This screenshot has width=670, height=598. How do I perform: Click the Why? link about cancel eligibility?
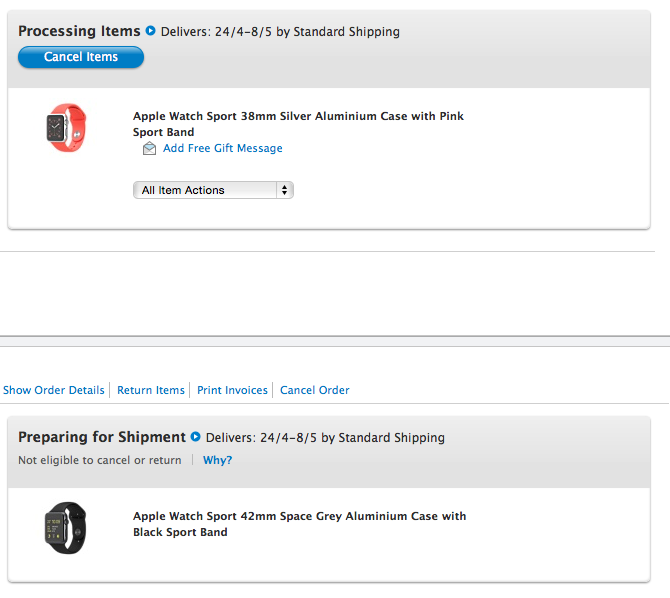(217, 460)
